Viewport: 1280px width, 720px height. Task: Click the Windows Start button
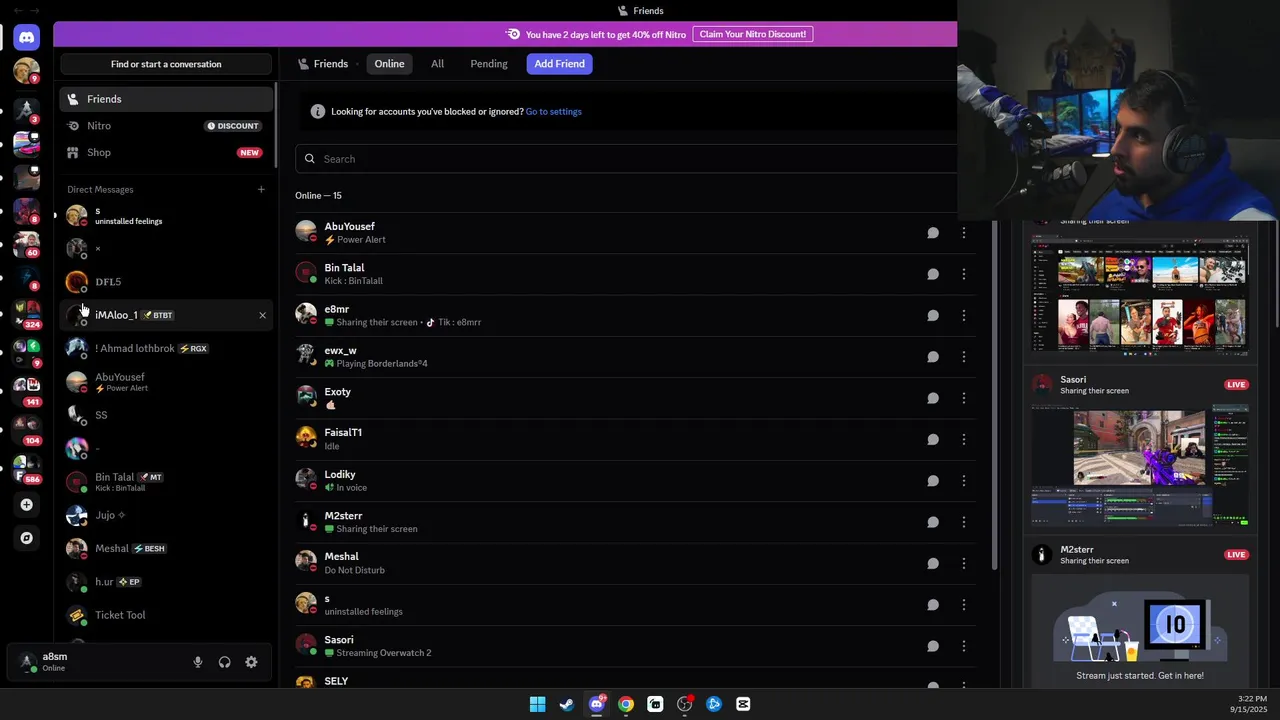[x=537, y=704]
